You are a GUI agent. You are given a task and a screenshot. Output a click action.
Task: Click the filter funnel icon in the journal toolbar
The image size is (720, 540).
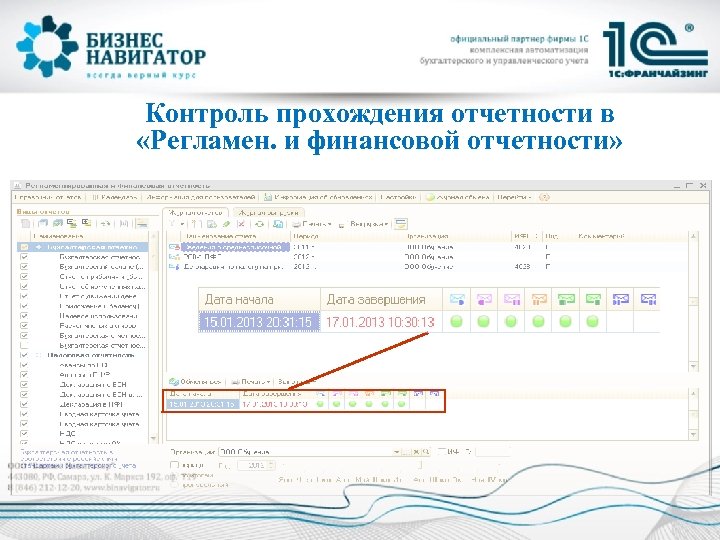172,224
